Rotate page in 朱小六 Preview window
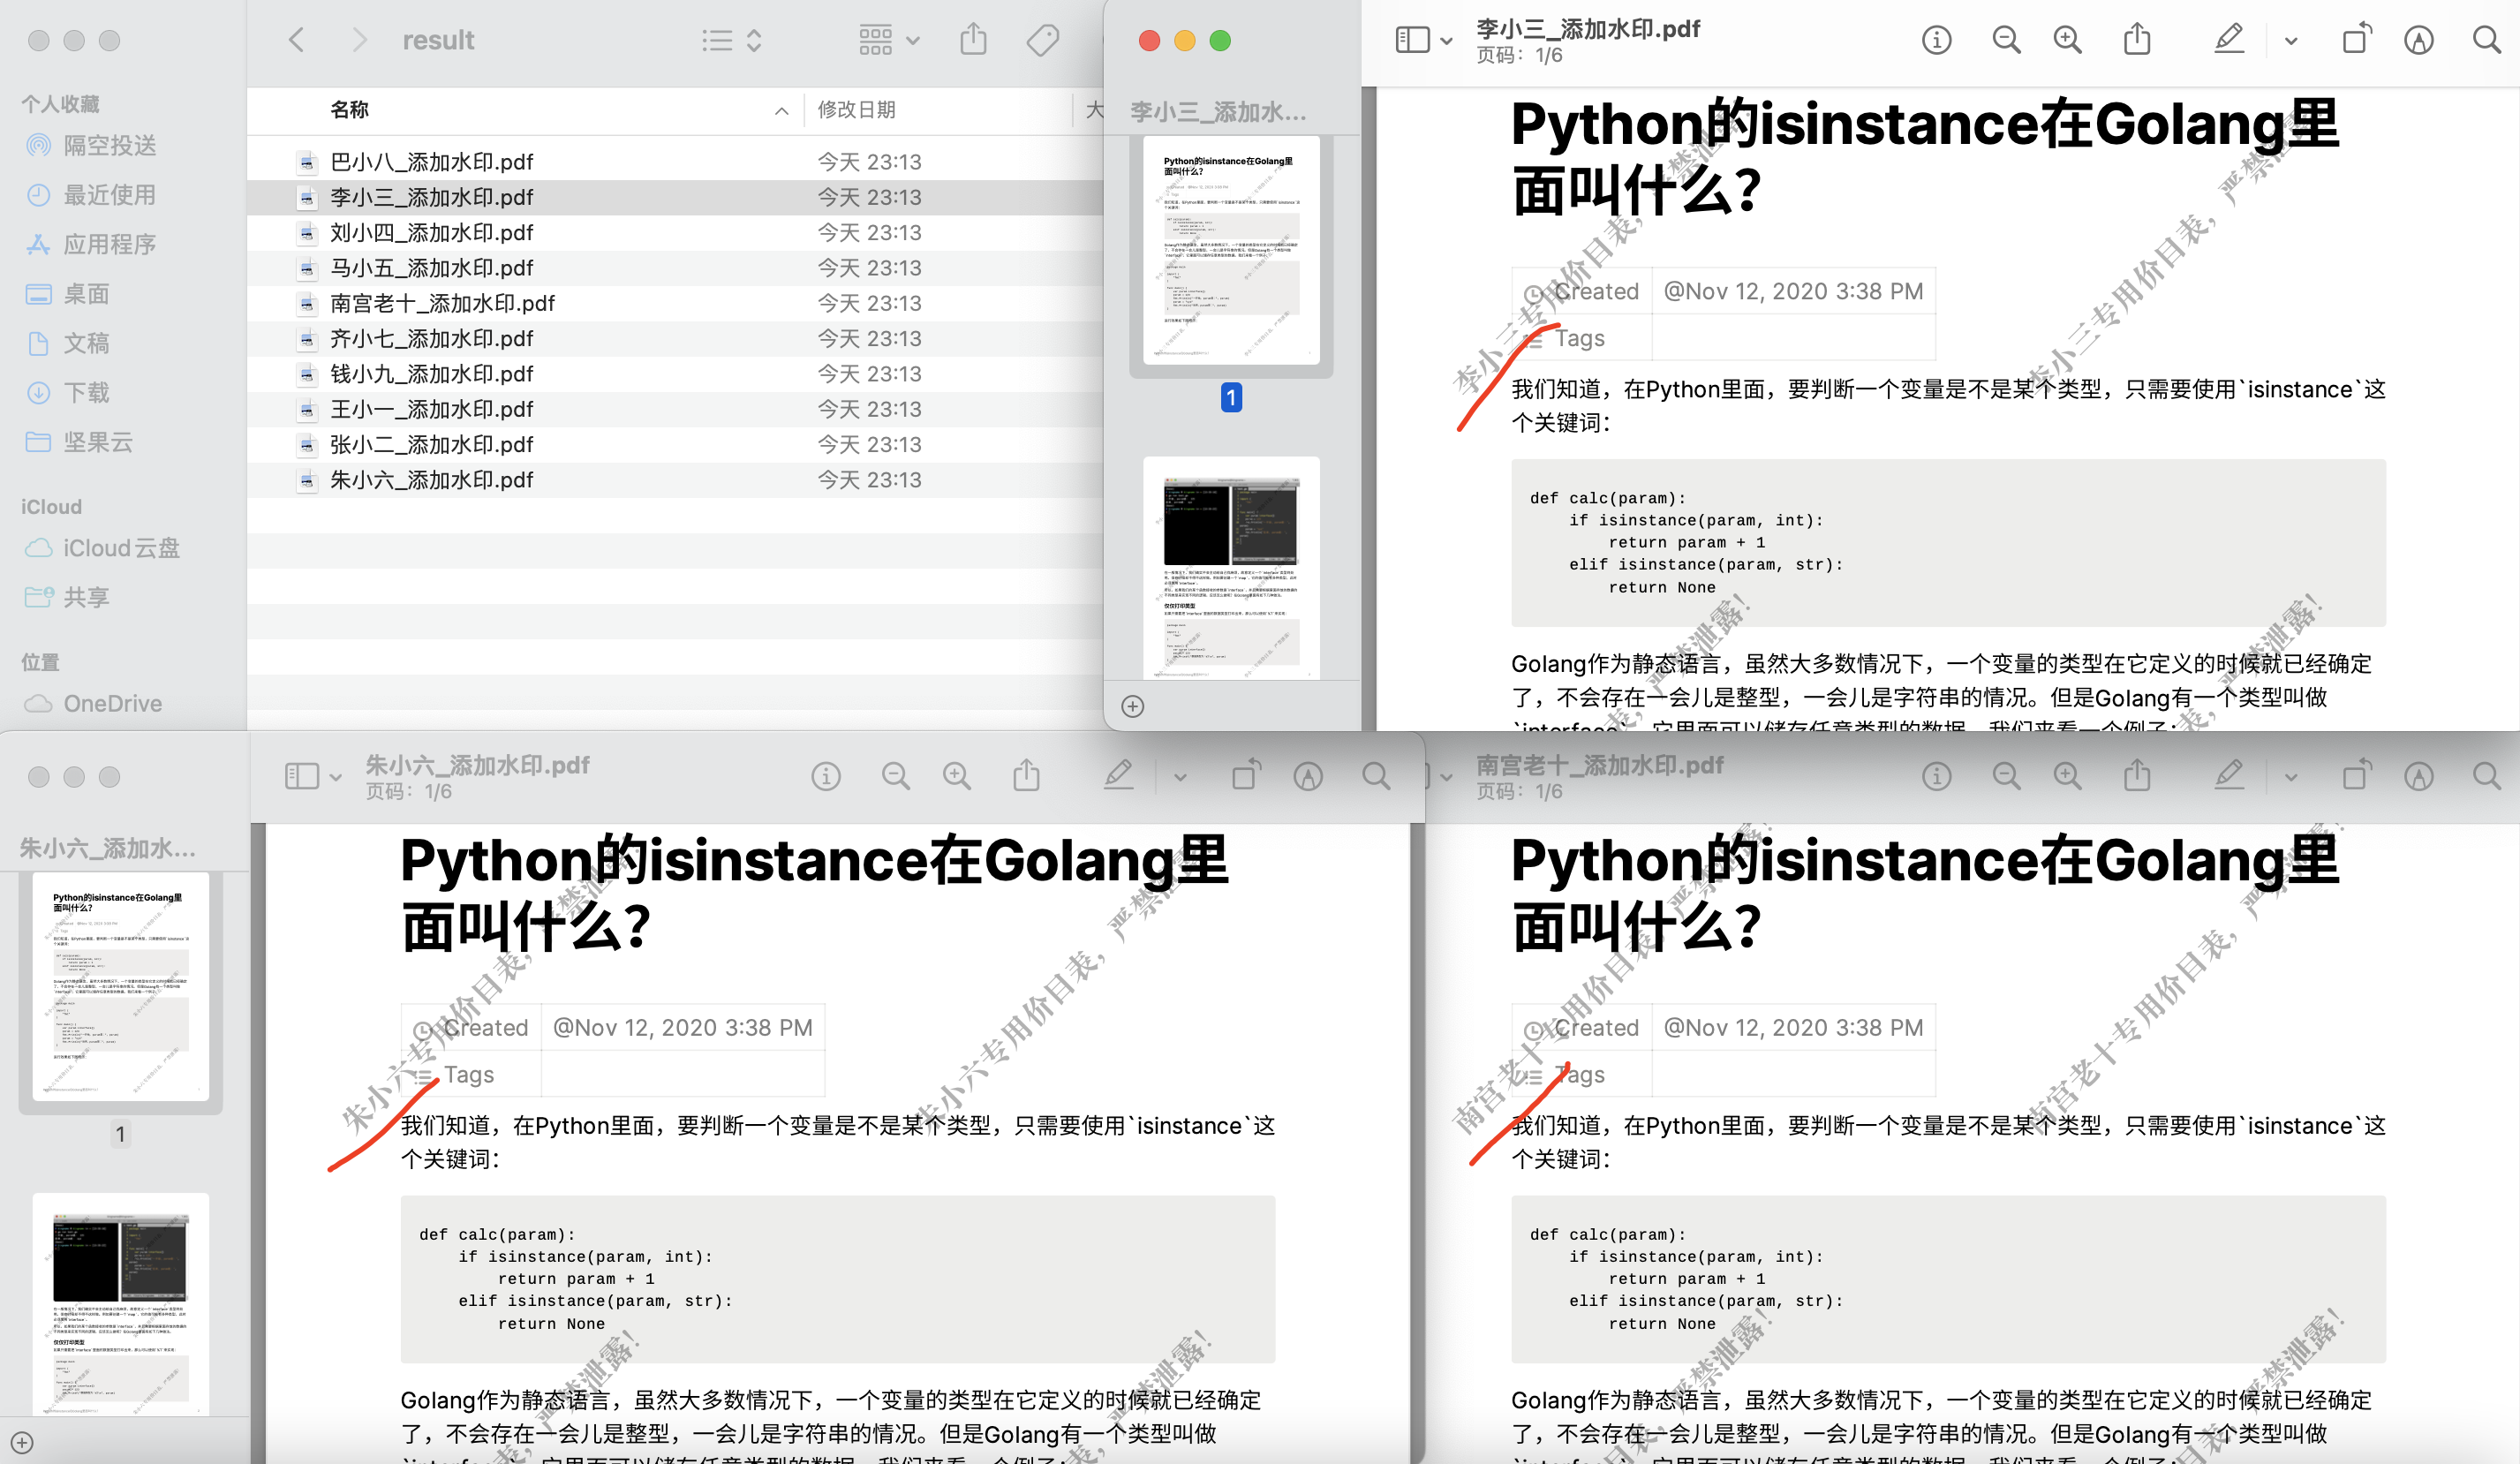Viewport: 2520px width, 1464px height. [x=1245, y=776]
